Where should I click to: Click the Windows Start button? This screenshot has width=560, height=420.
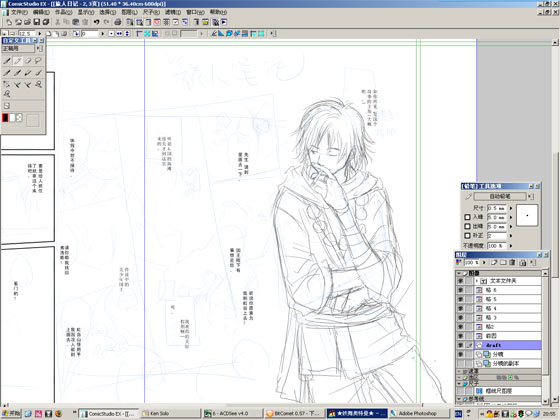[x=11, y=414]
